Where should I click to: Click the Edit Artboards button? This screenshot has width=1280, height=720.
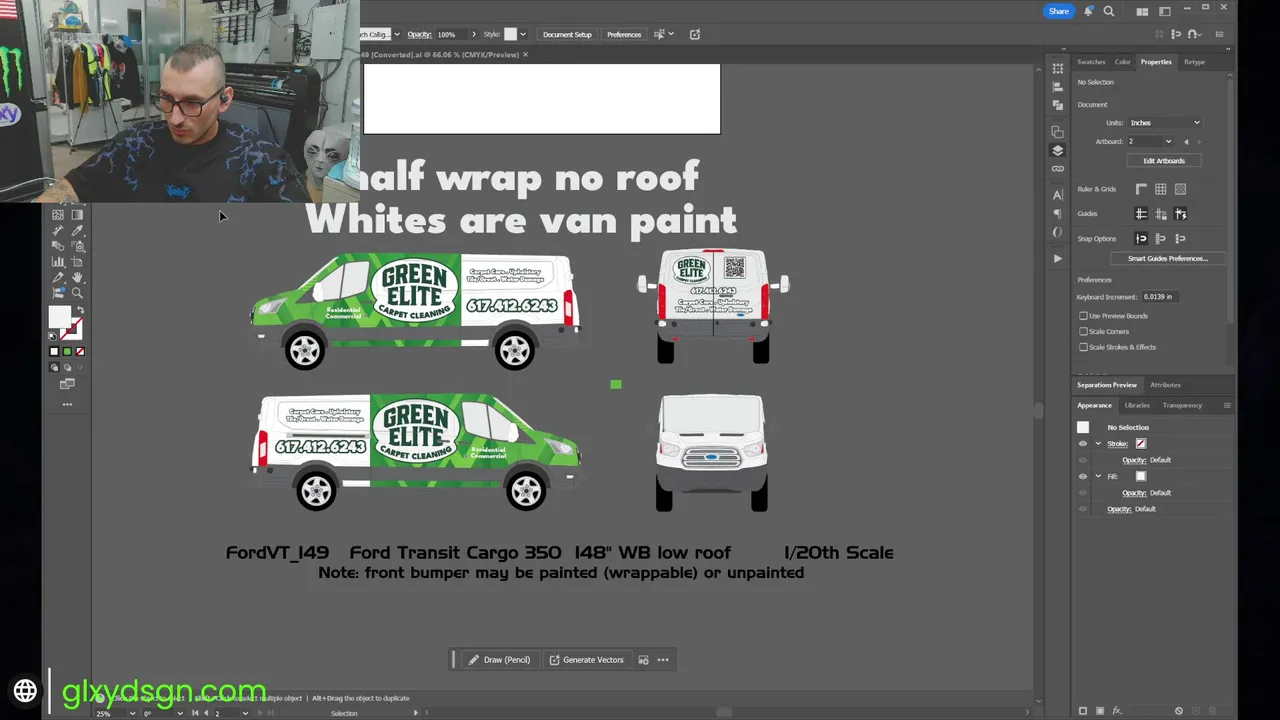(1164, 161)
